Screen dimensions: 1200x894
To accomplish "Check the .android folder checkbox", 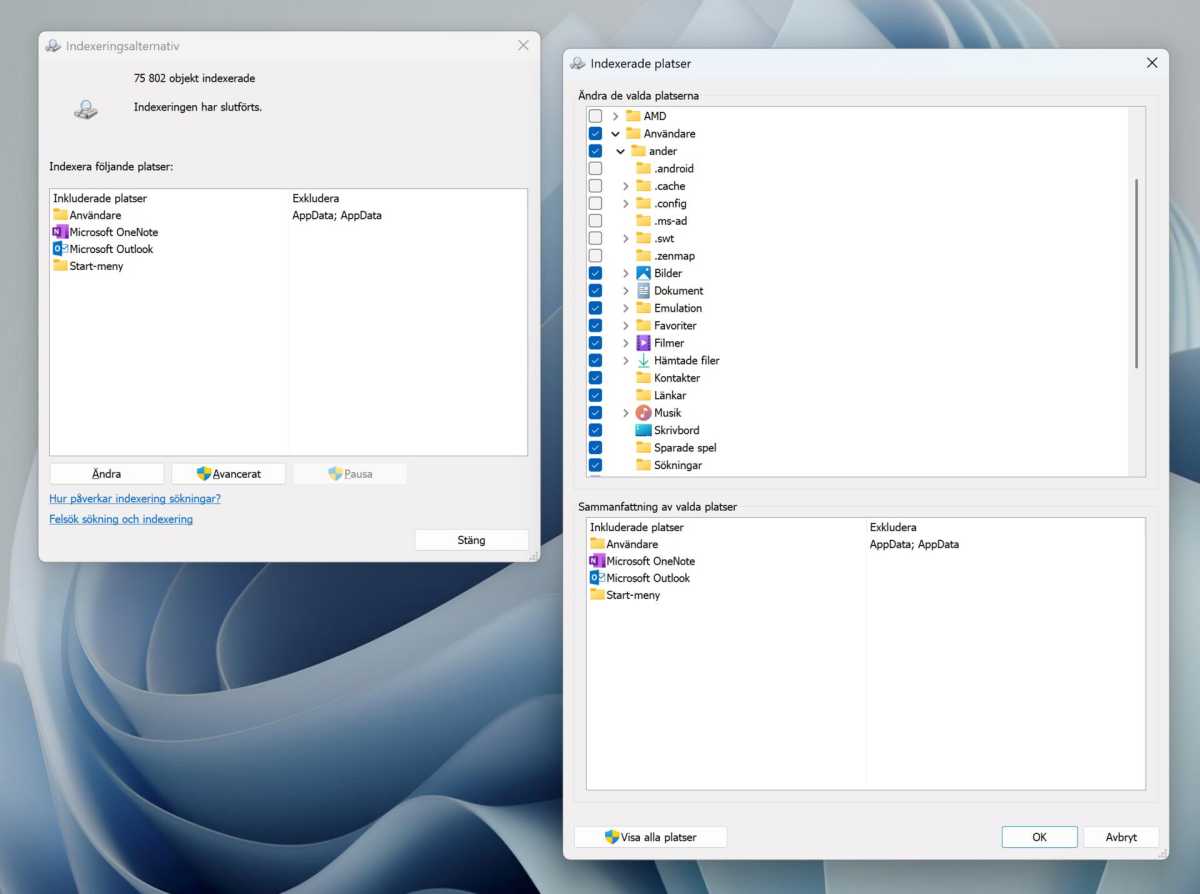I will (x=595, y=168).
